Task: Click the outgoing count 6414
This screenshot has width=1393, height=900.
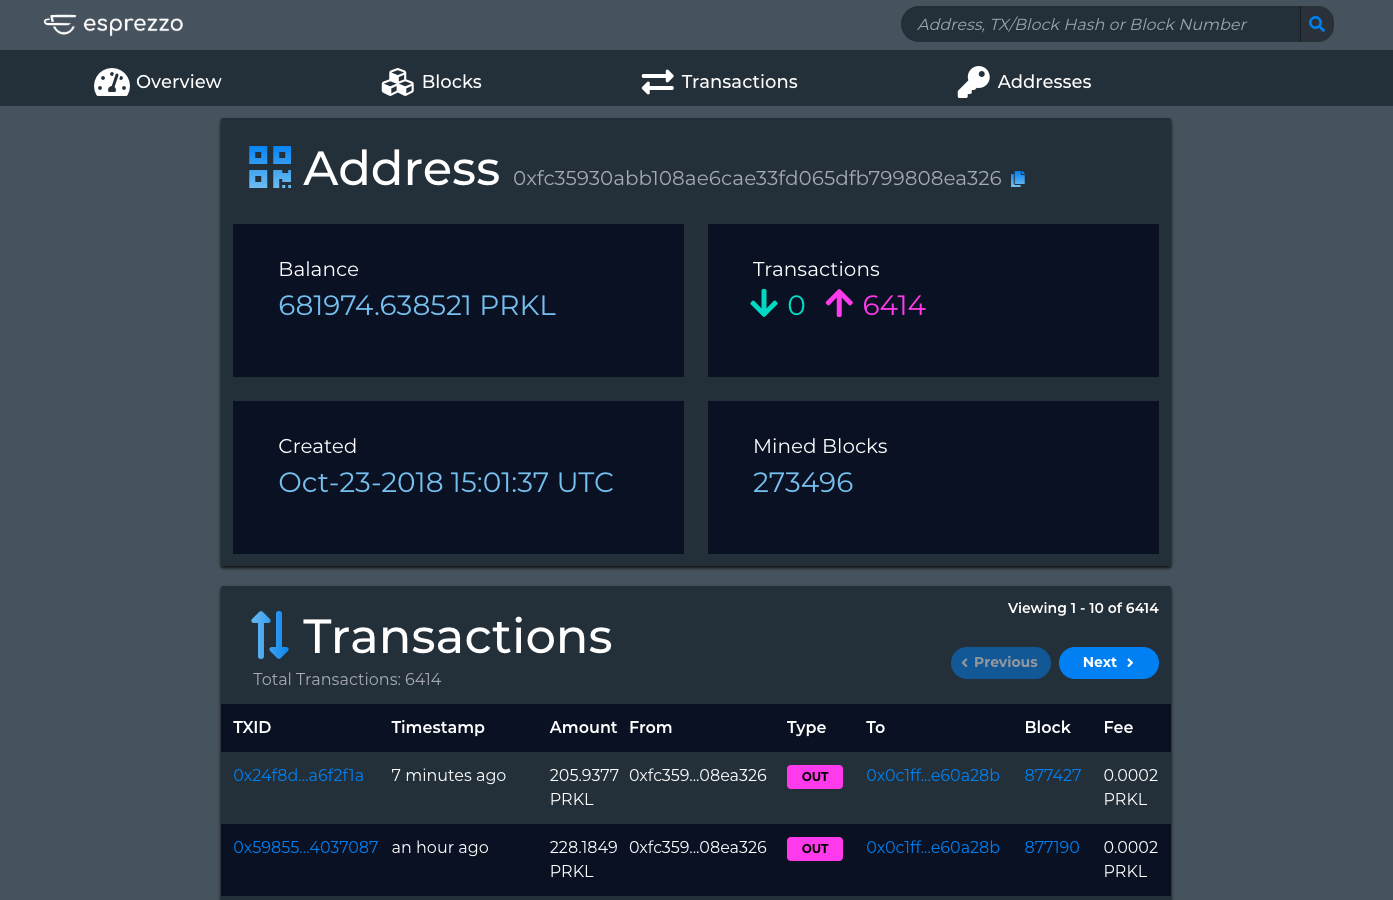Action: (894, 305)
